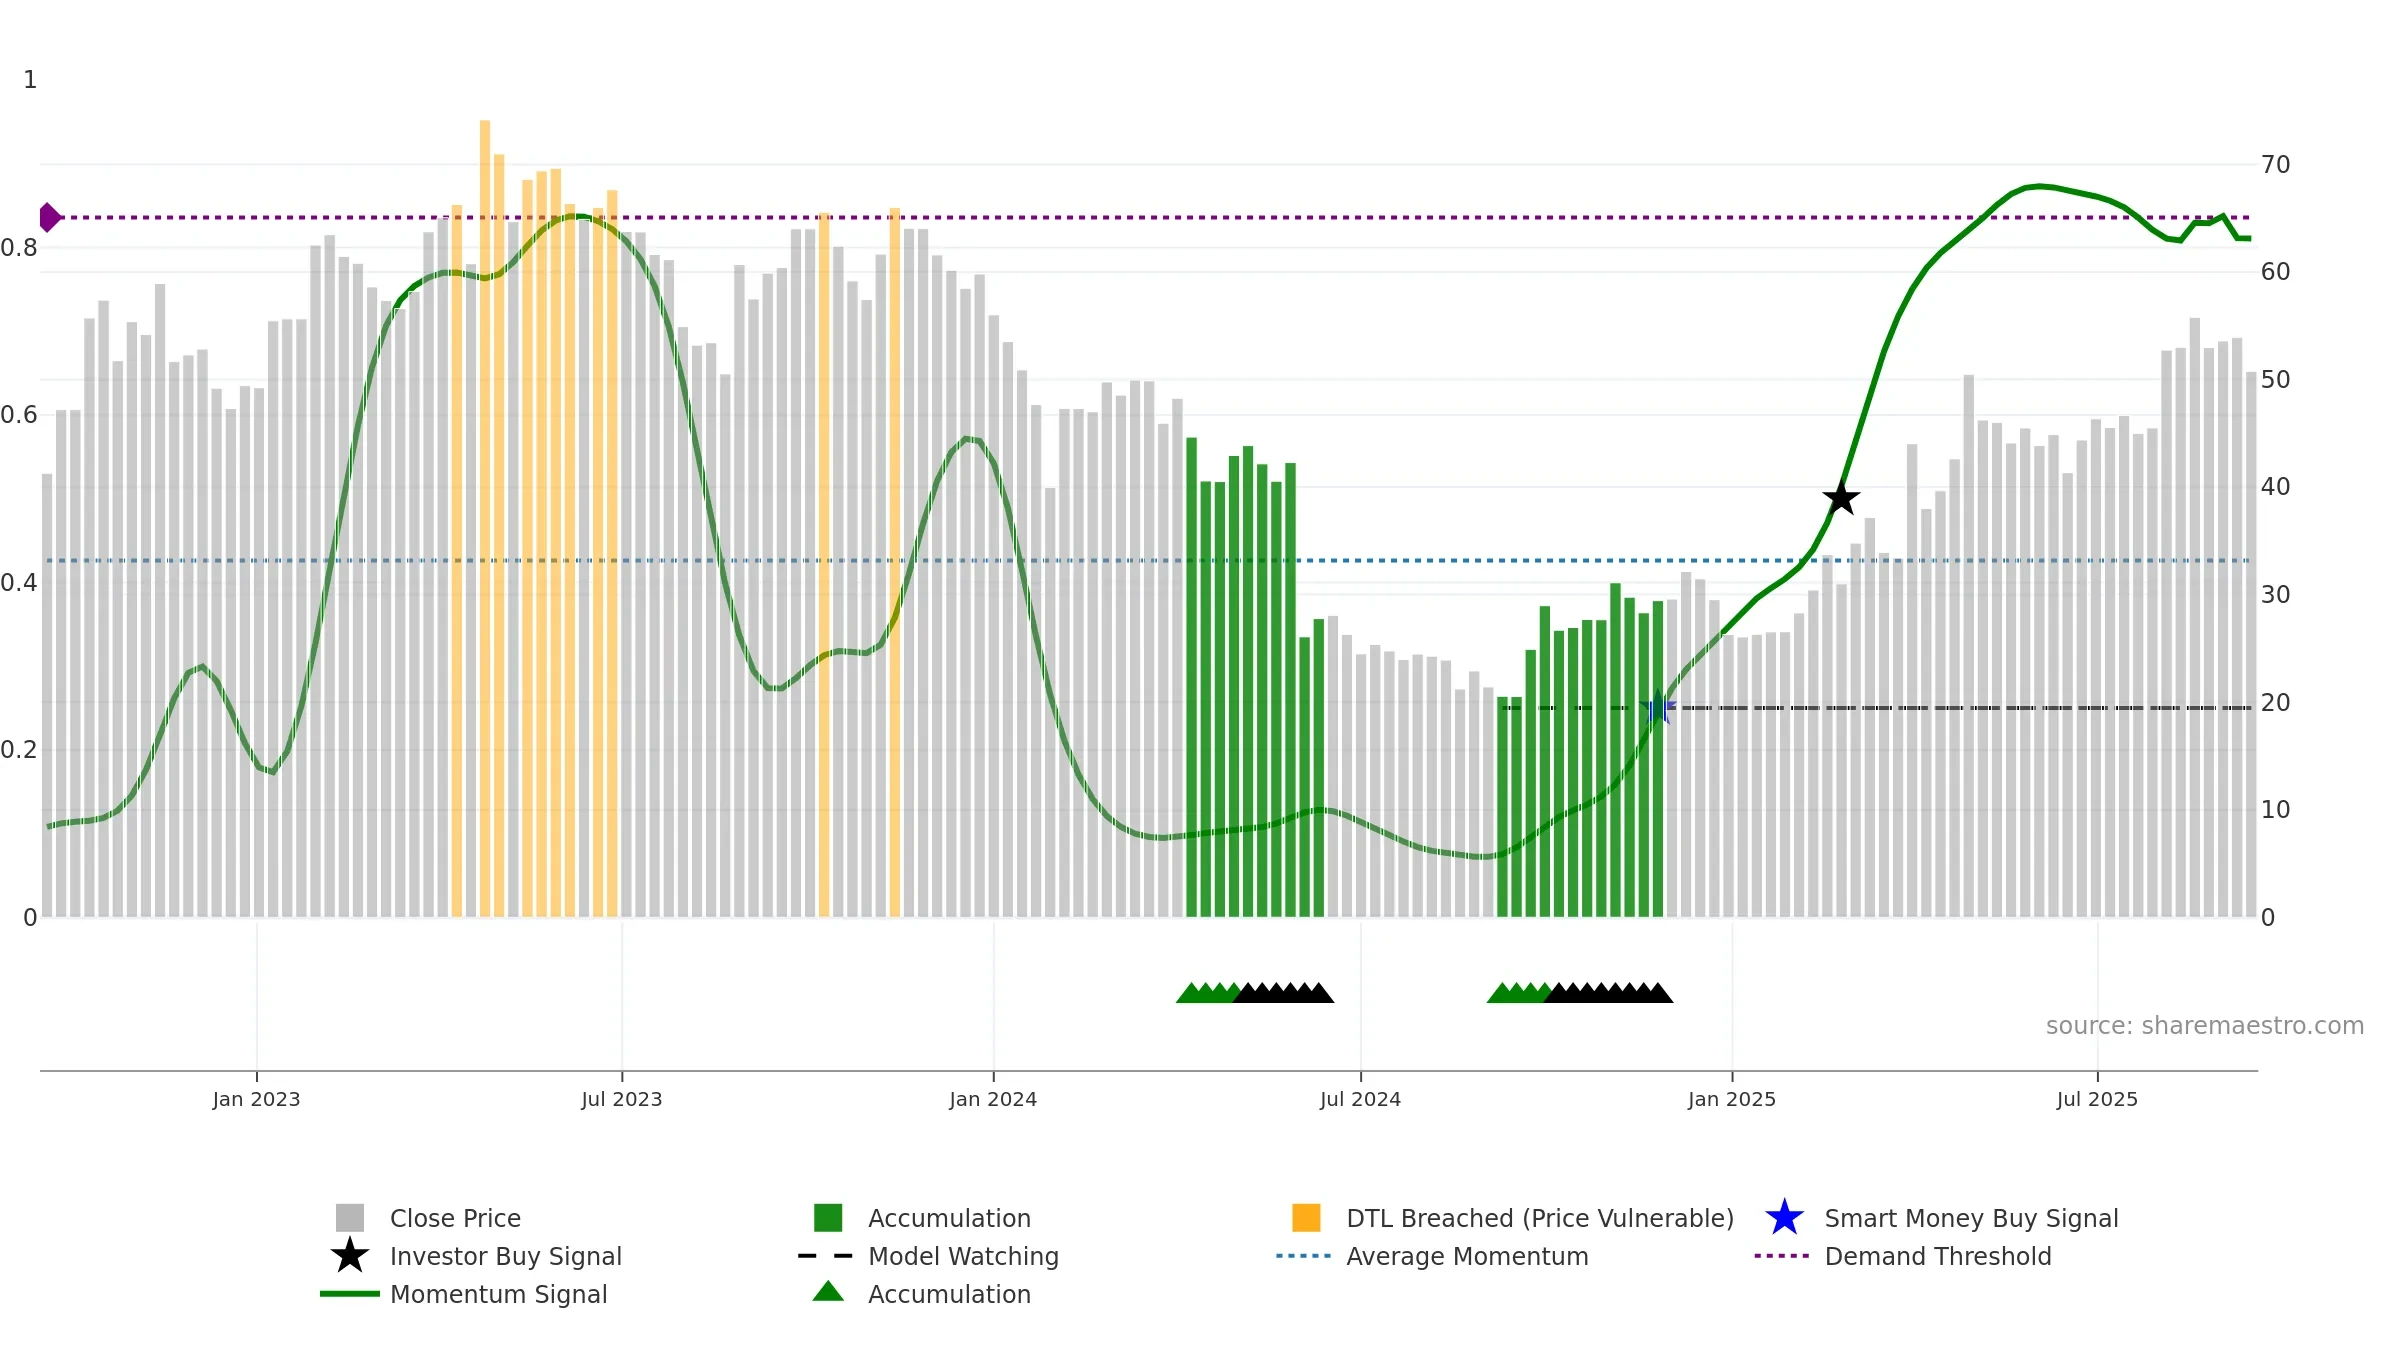
Task: Click the green Accumulation triangle legend icon
Action: 828,1292
